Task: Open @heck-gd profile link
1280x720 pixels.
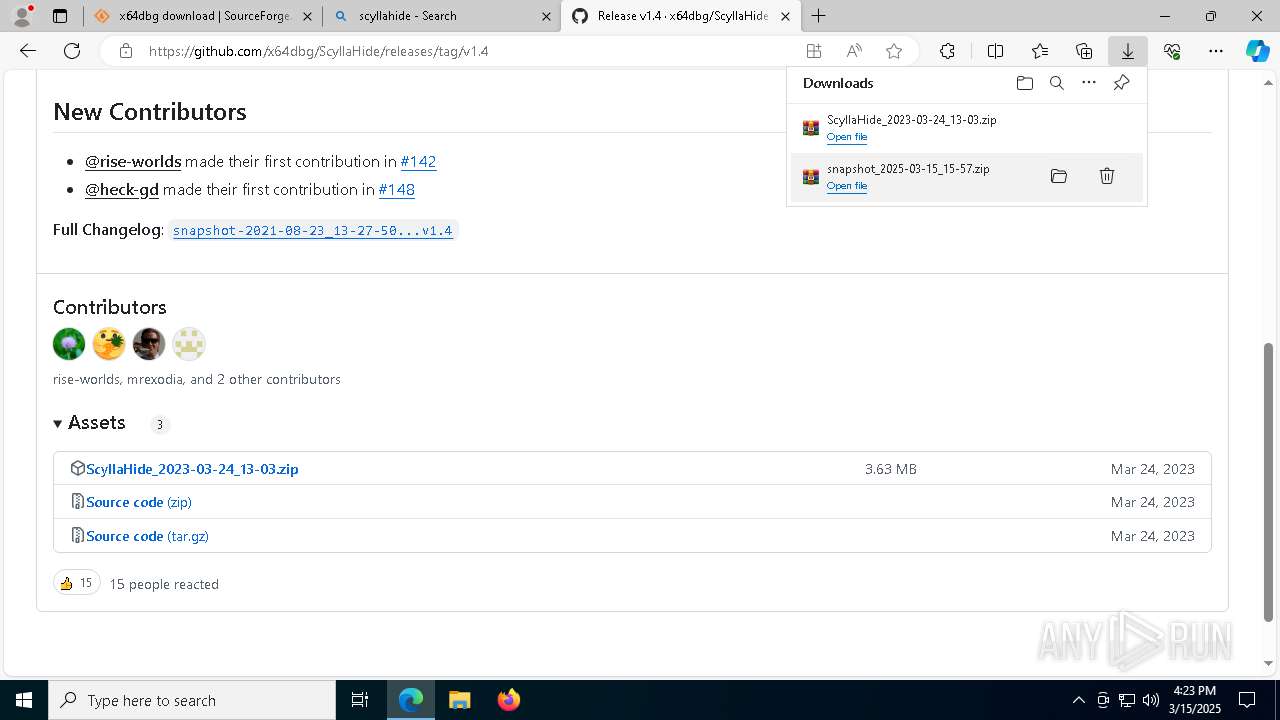Action: [x=122, y=189]
